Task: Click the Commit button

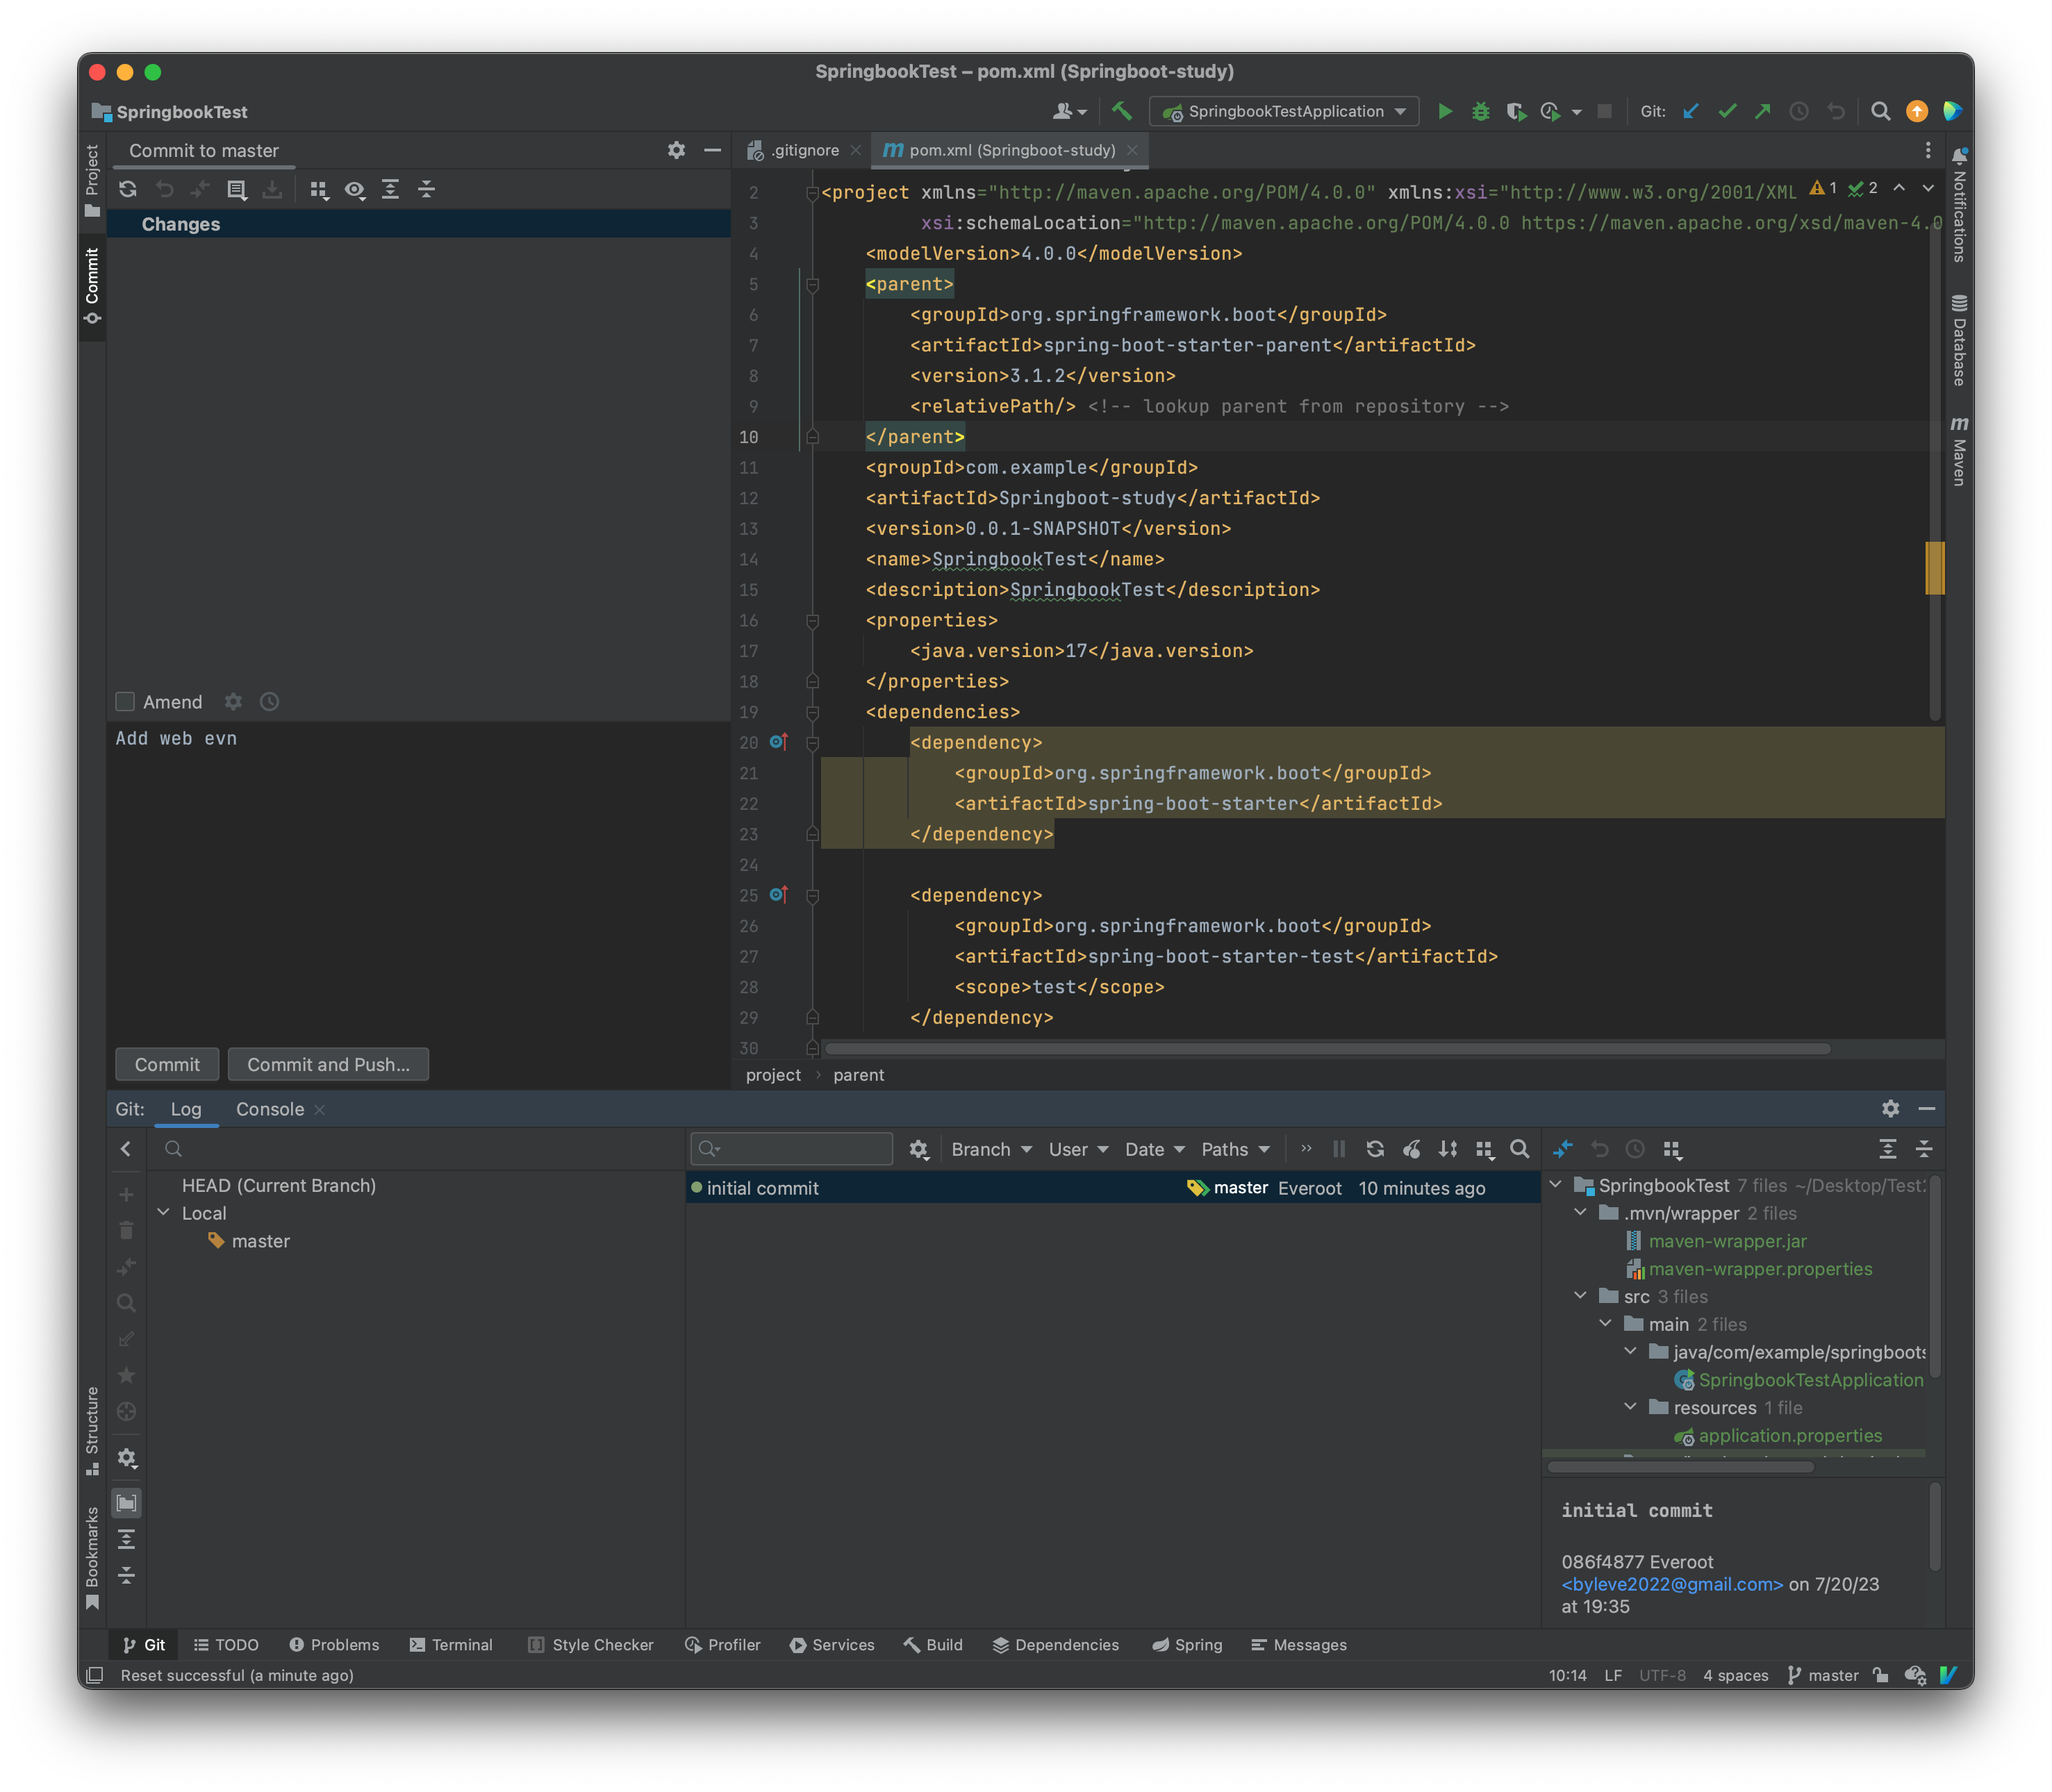Action: tap(167, 1065)
